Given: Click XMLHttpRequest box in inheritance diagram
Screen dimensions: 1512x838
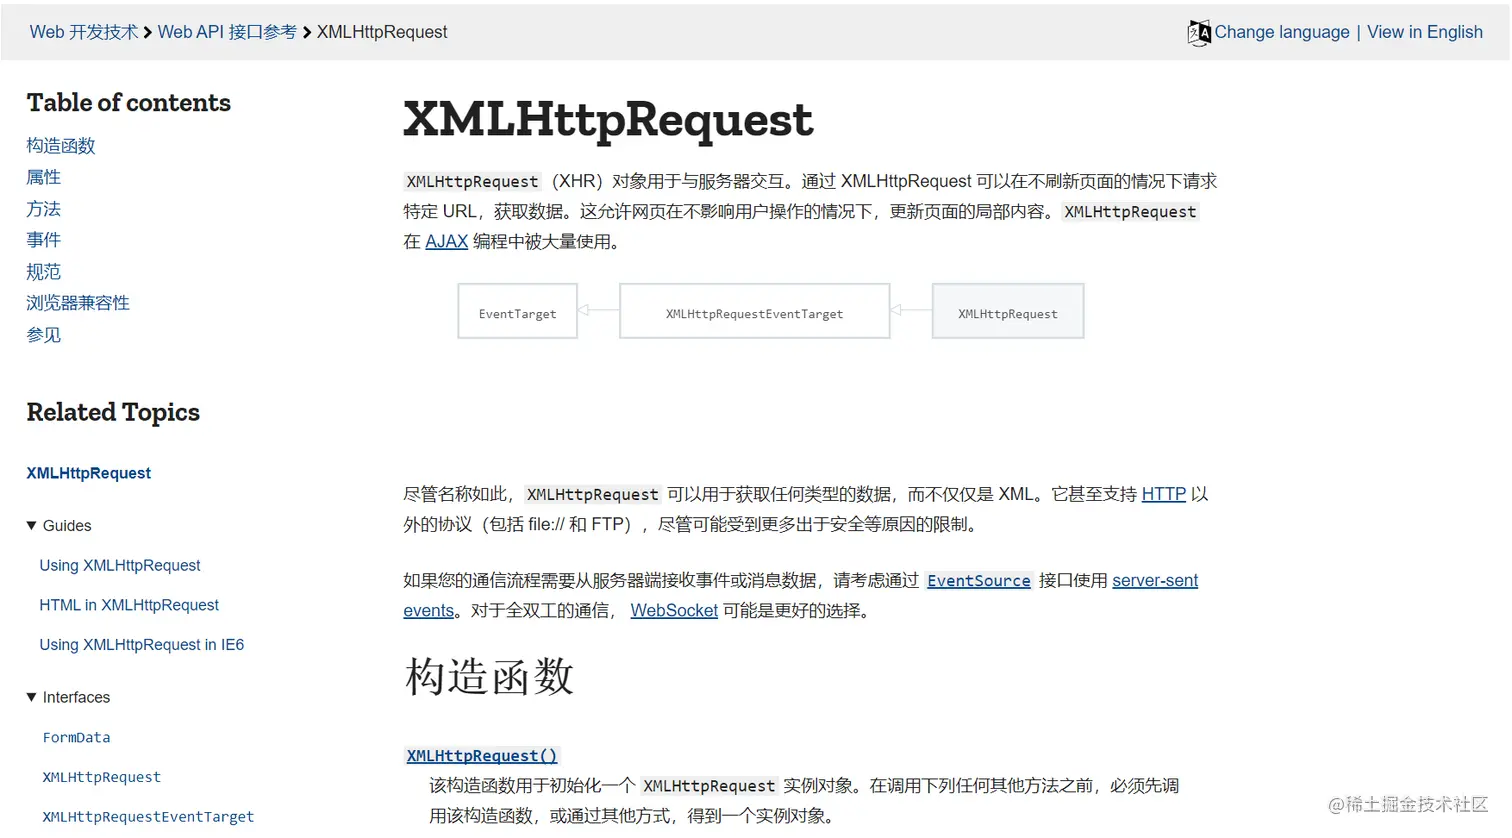Looking at the screenshot, I should coord(1008,311).
